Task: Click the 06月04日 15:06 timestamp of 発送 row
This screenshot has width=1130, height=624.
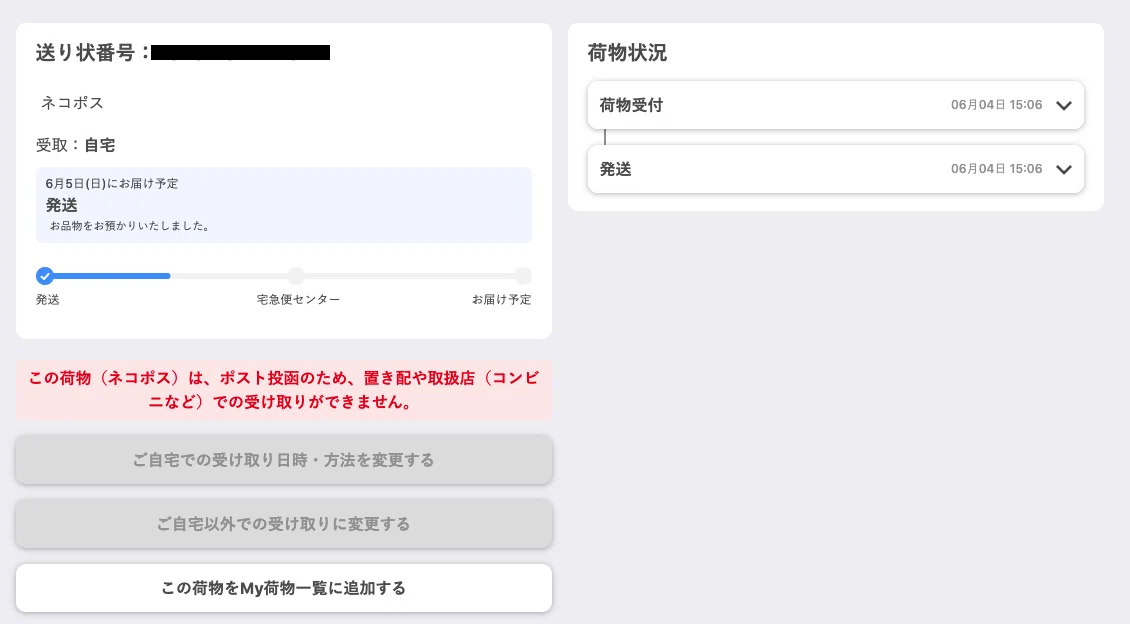Action: (x=996, y=169)
